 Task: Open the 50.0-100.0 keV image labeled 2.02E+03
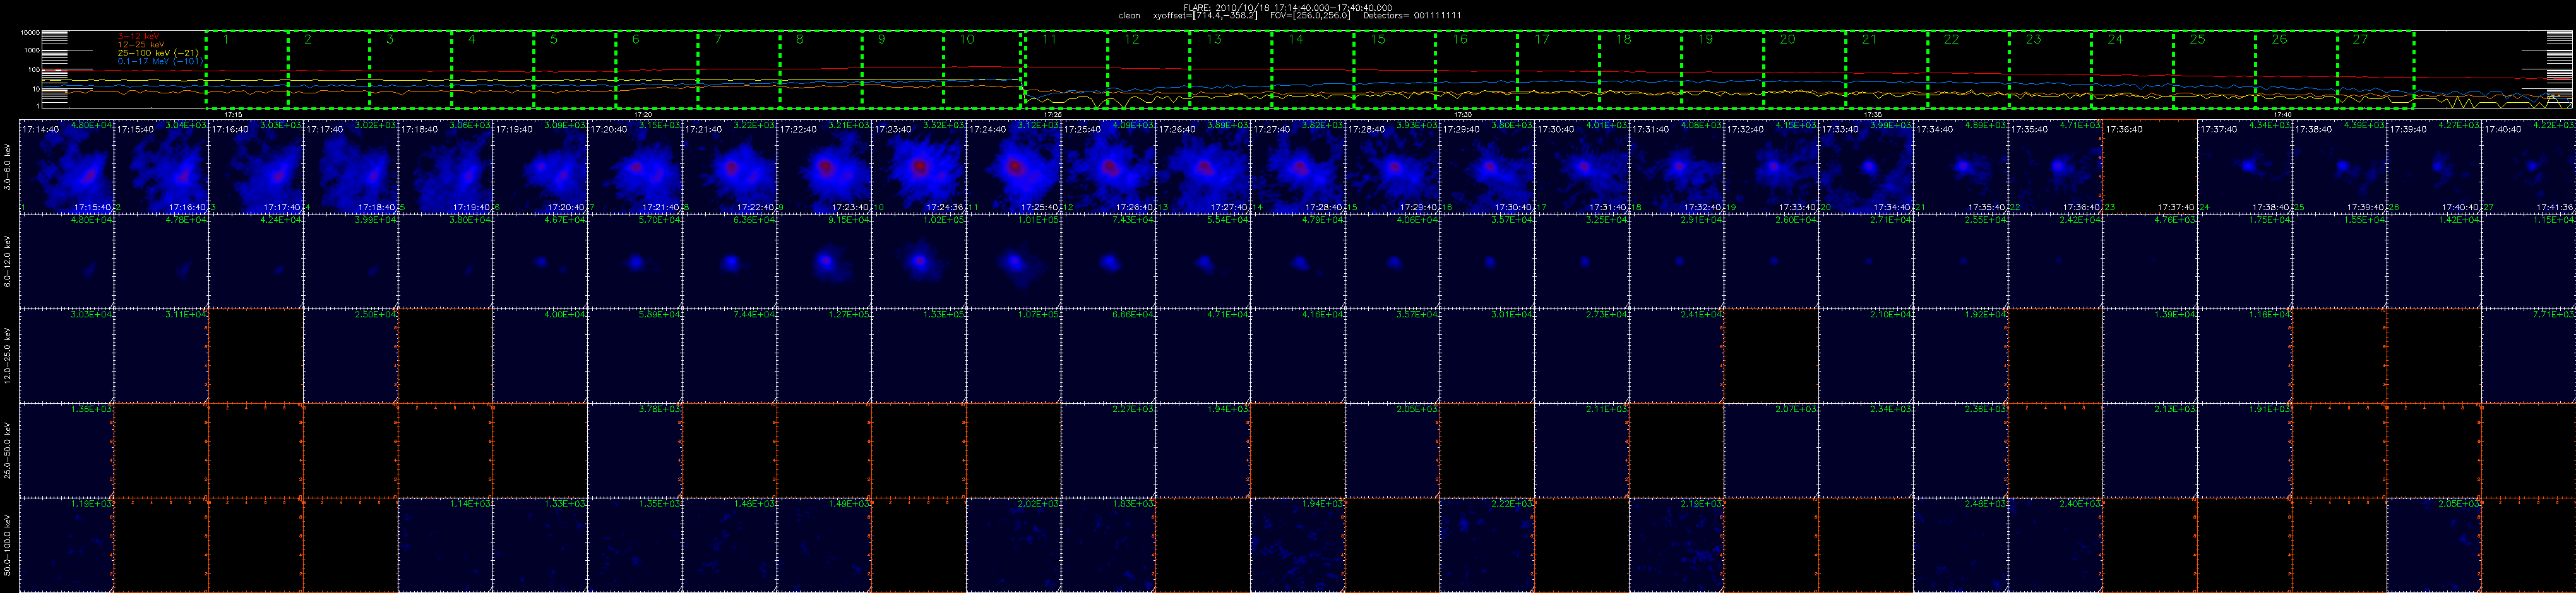coord(1013,545)
